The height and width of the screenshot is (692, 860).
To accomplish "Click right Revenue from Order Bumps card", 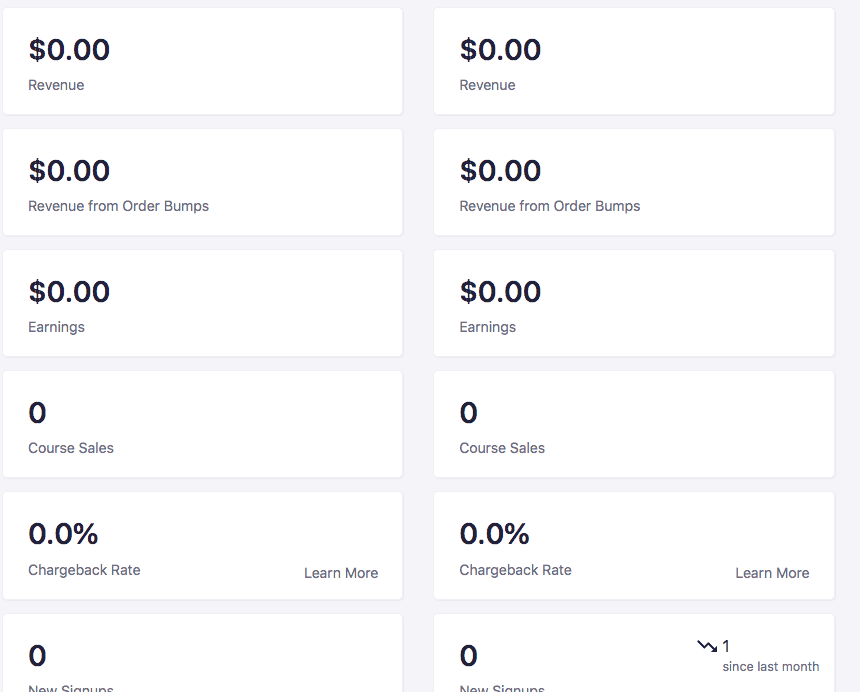I will click(634, 183).
